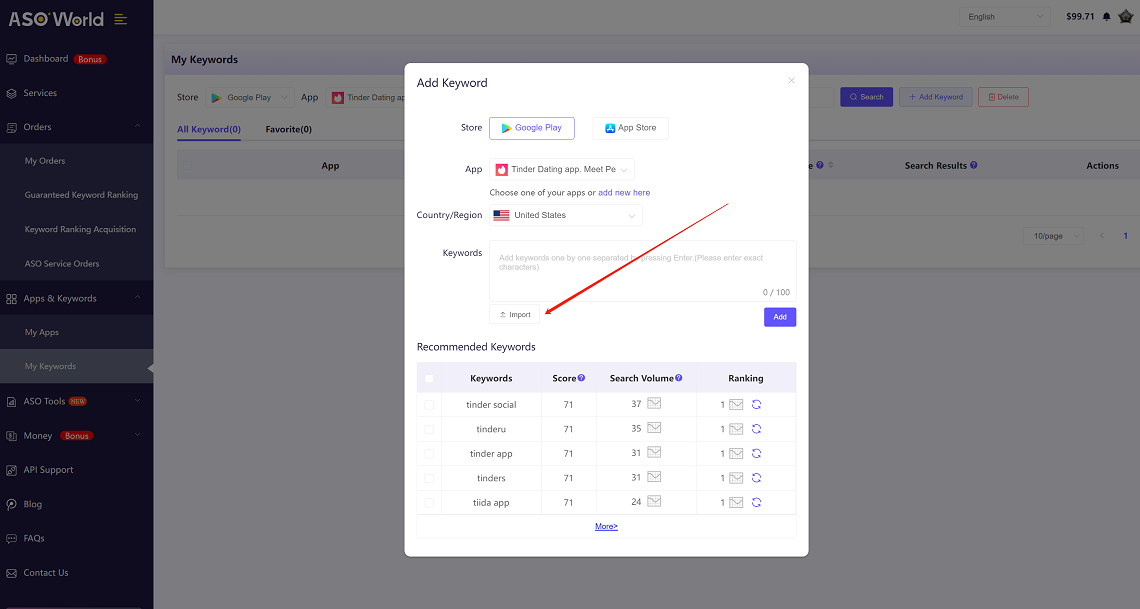The height and width of the screenshot is (609, 1140).
Task: Click the Apps & Keywords grid icon
Action: pos(12,299)
